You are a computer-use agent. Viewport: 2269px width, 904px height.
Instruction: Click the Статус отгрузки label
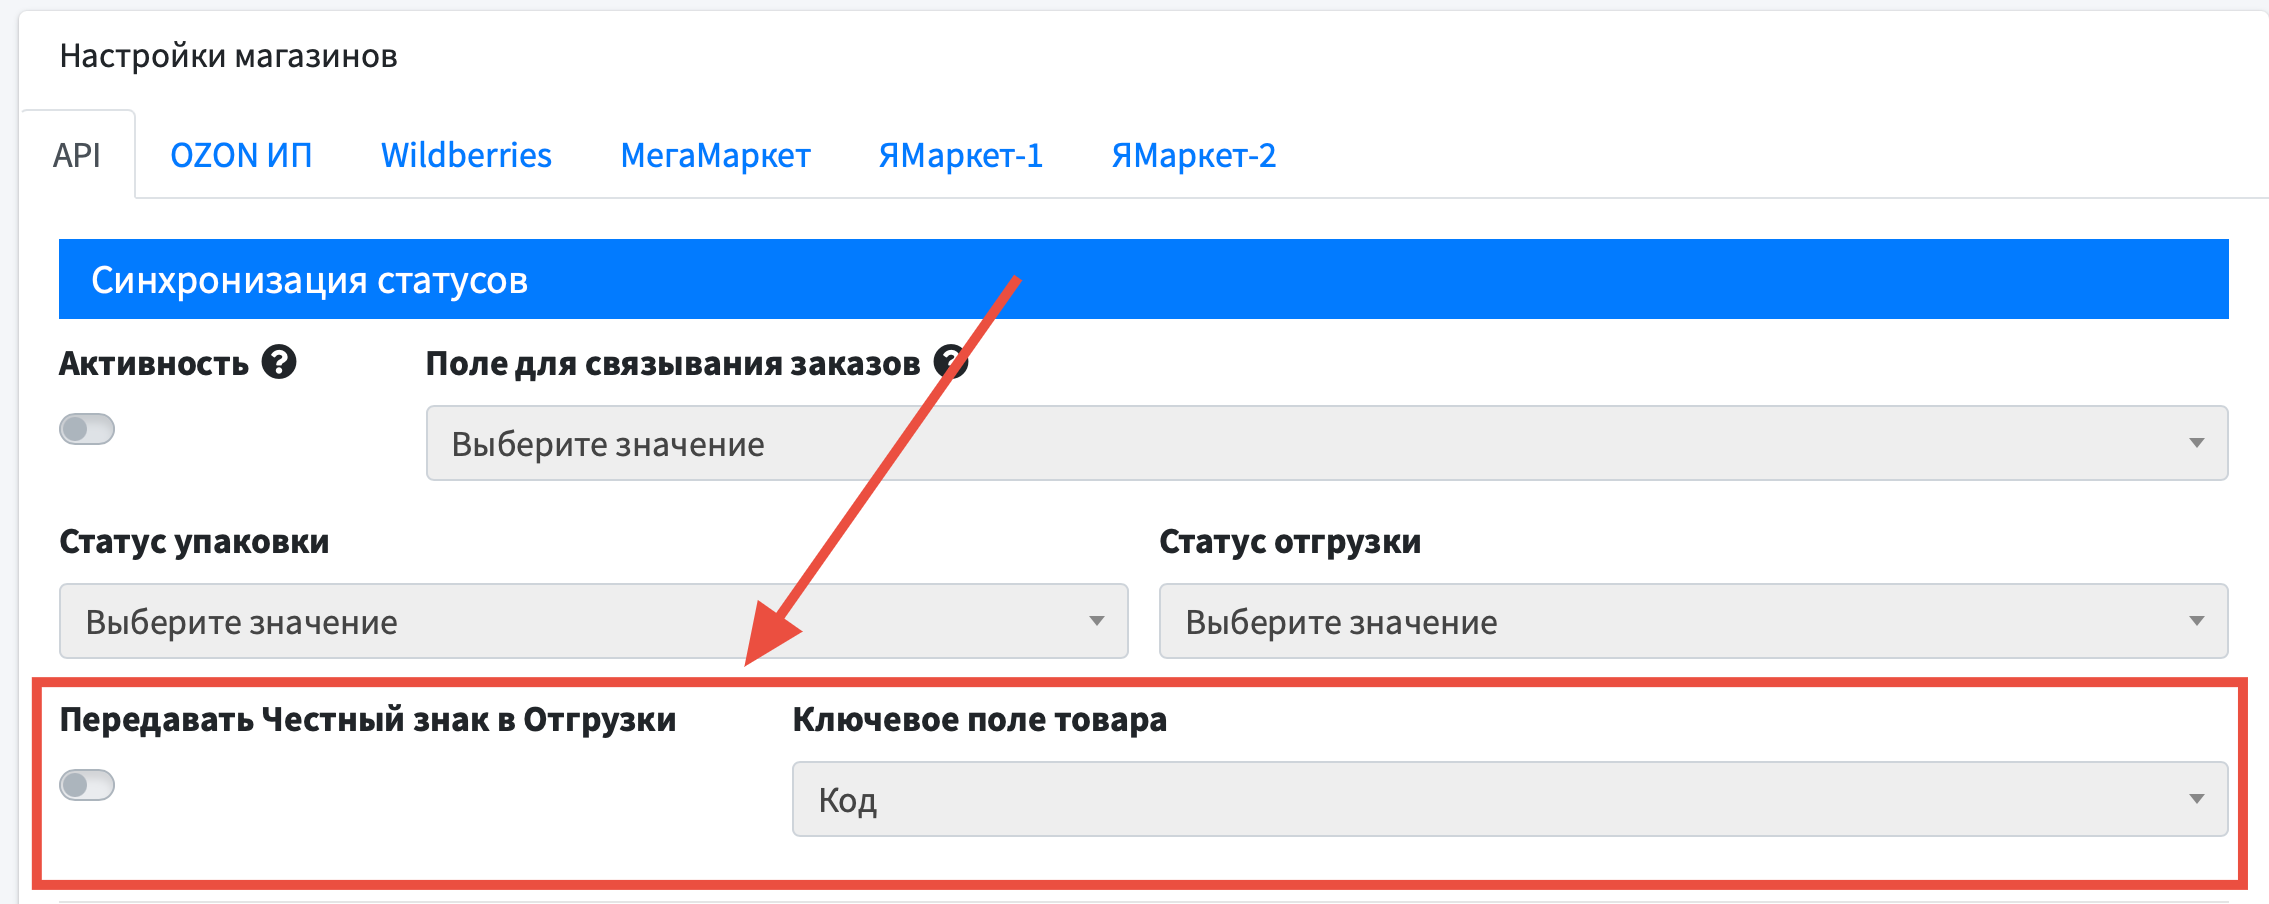click(1290, 541)
